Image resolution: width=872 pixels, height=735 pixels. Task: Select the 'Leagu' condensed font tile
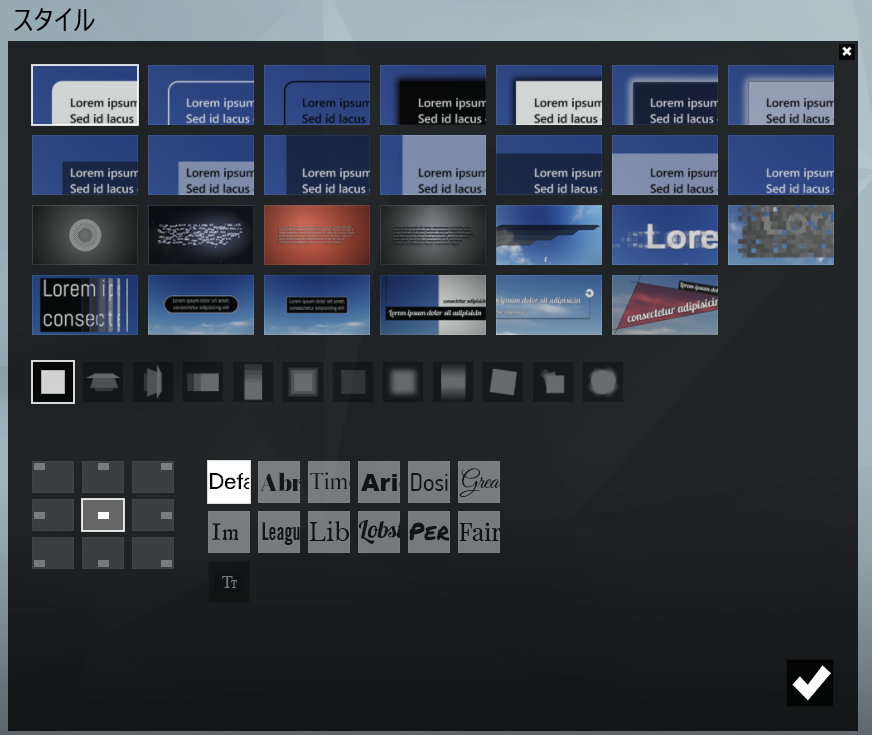pos(279,532)
